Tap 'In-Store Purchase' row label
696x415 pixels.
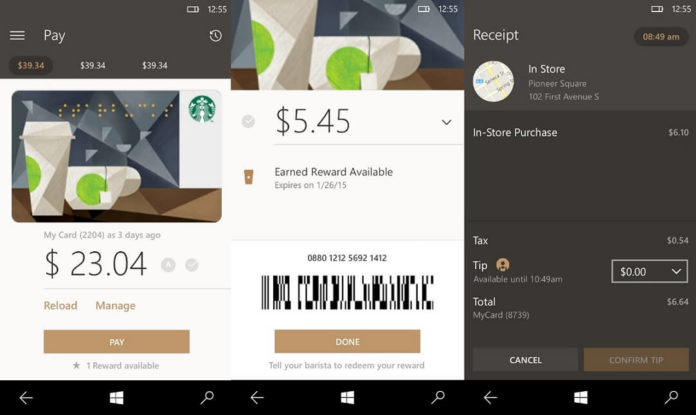(515, 132)
